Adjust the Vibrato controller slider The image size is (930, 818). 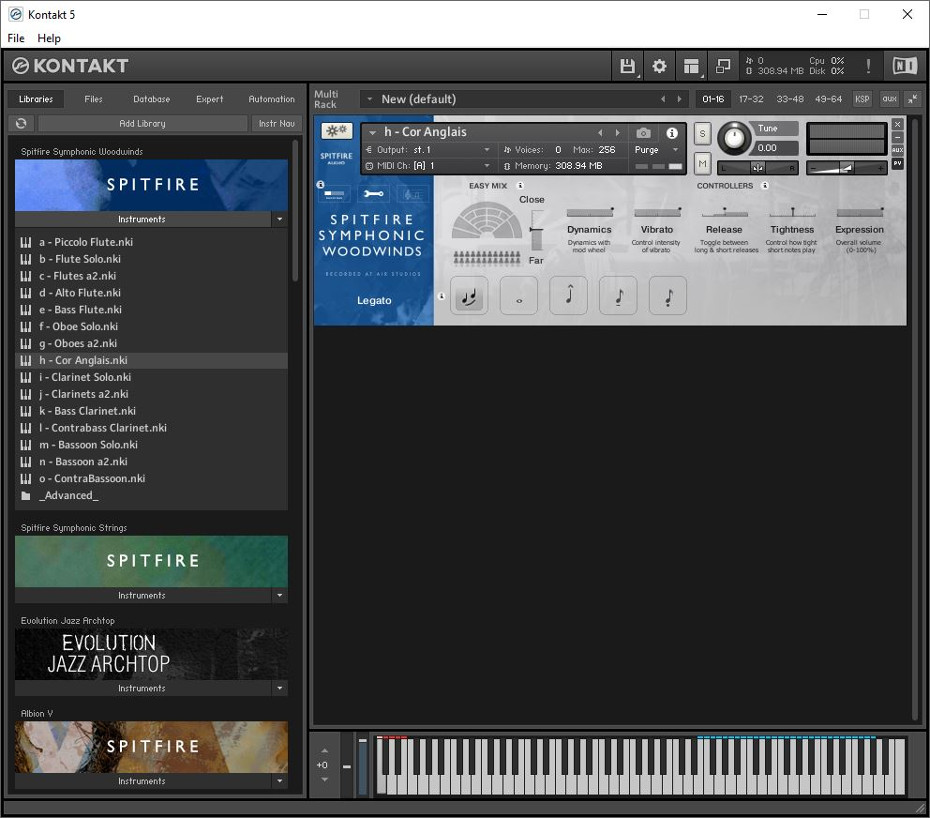click(657, 212)
